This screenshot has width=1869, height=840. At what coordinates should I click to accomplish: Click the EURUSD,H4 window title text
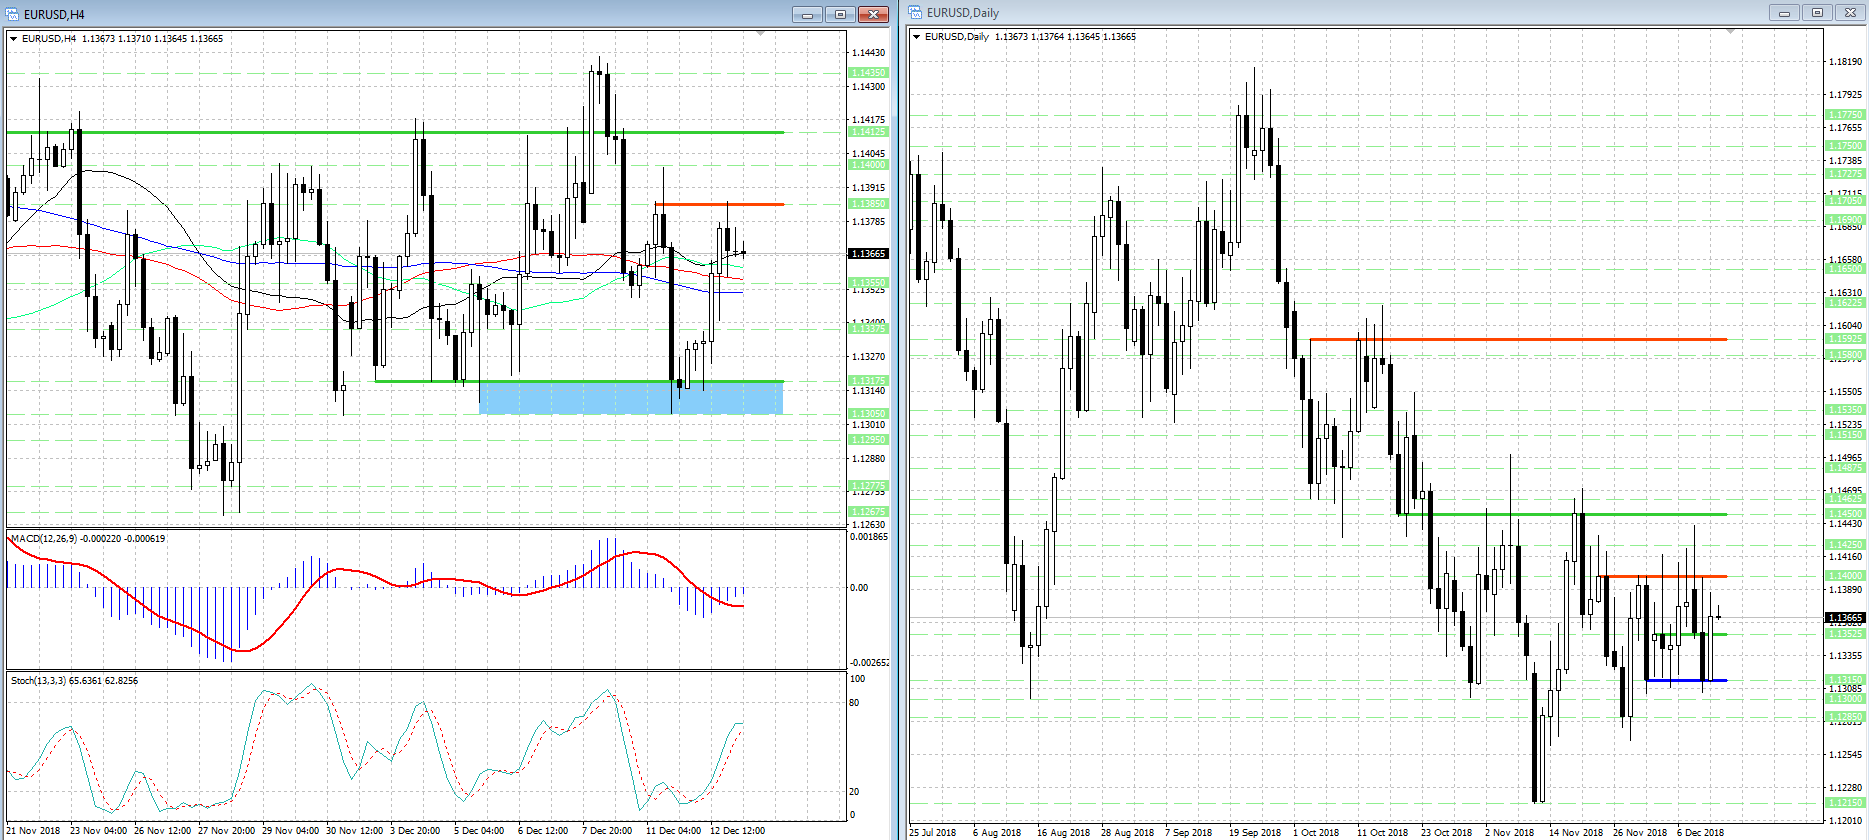[55, 14]
